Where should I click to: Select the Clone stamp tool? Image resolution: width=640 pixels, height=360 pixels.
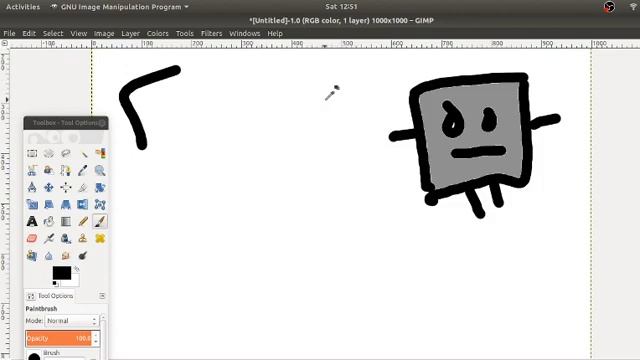pyautogui.click(x=83, y=238)
